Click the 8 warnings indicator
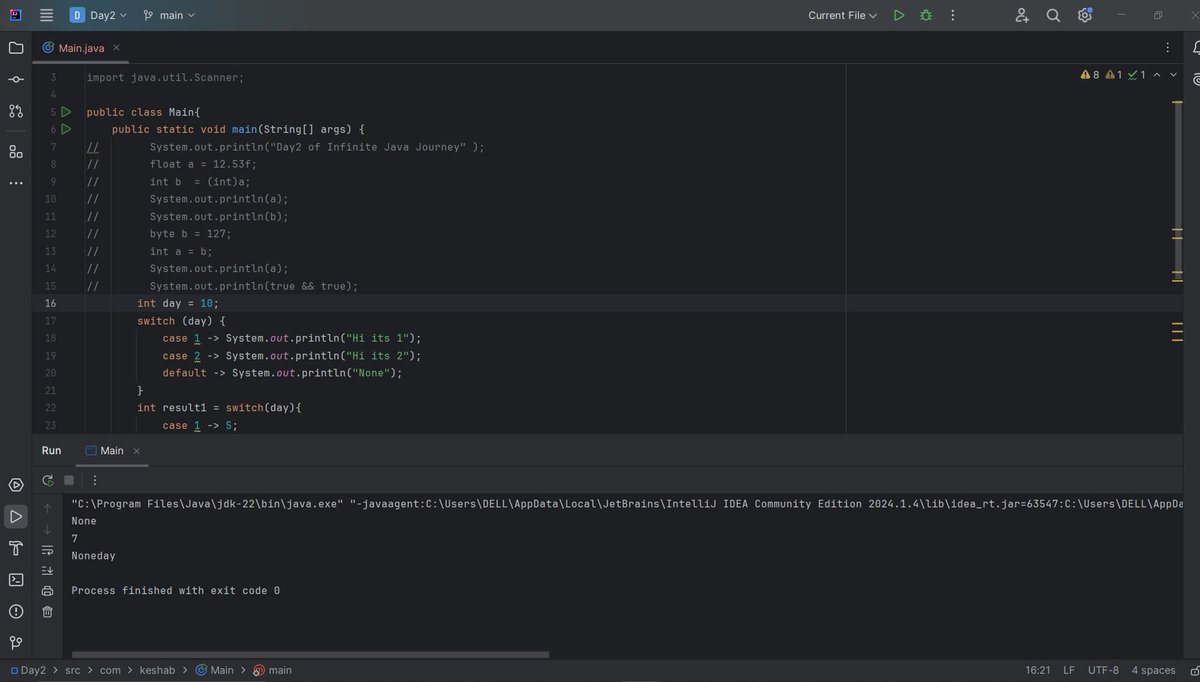The height and width of the screenshot is (682, 1200). click(x=1090, y=75)
